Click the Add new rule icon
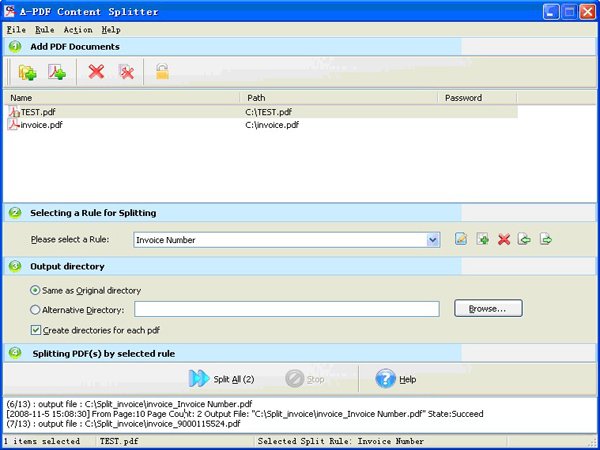The width and height of the screenshot is (600, 450). pos(483,239)
